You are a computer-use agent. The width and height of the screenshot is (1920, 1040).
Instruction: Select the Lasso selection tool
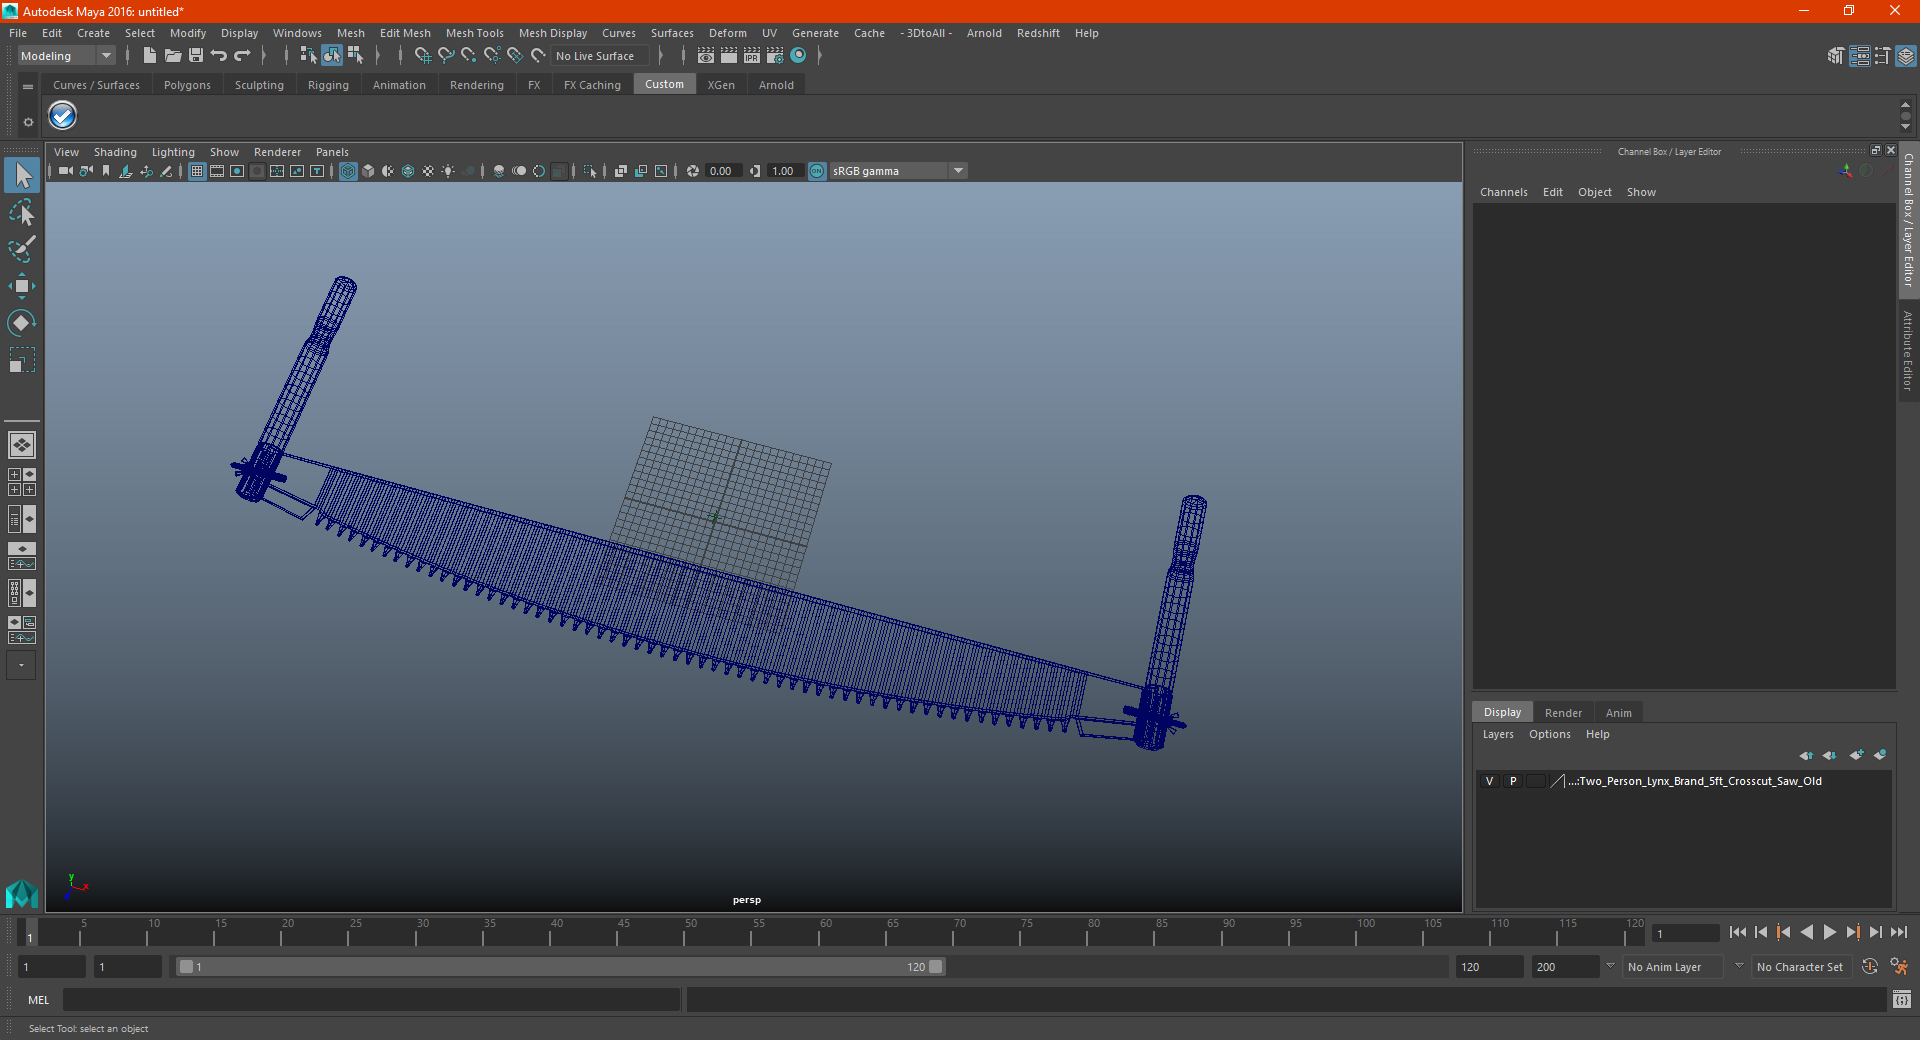(22, 212)
